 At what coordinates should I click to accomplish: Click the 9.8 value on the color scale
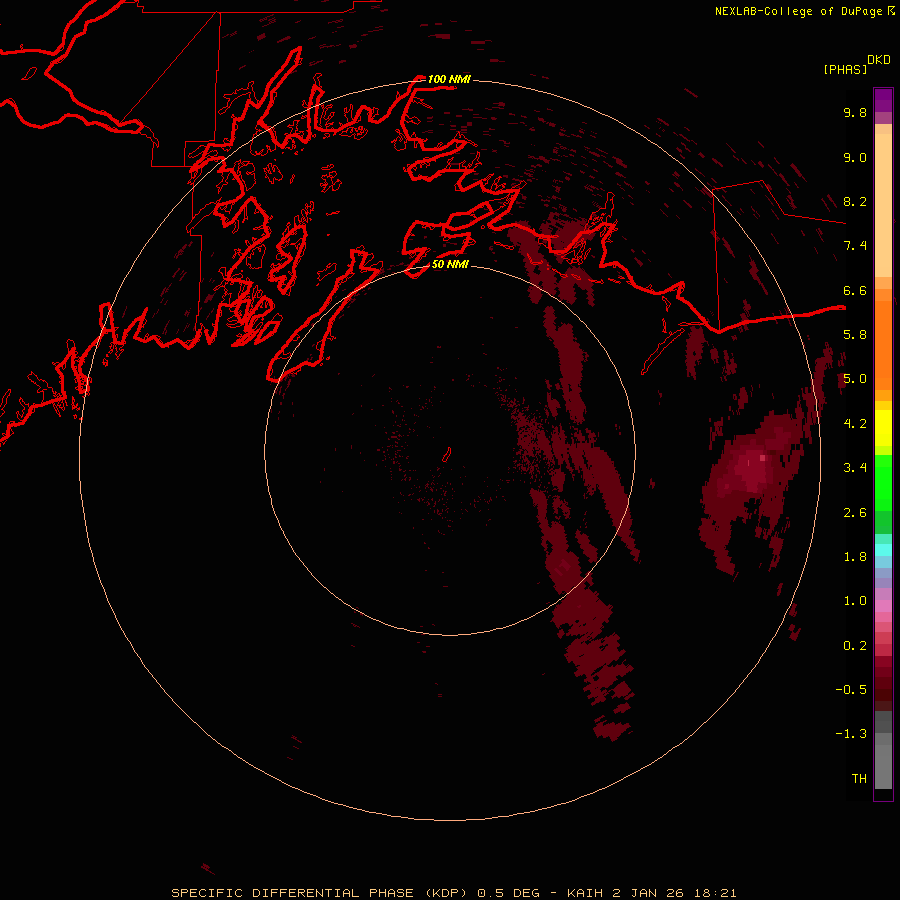[855, 112]
